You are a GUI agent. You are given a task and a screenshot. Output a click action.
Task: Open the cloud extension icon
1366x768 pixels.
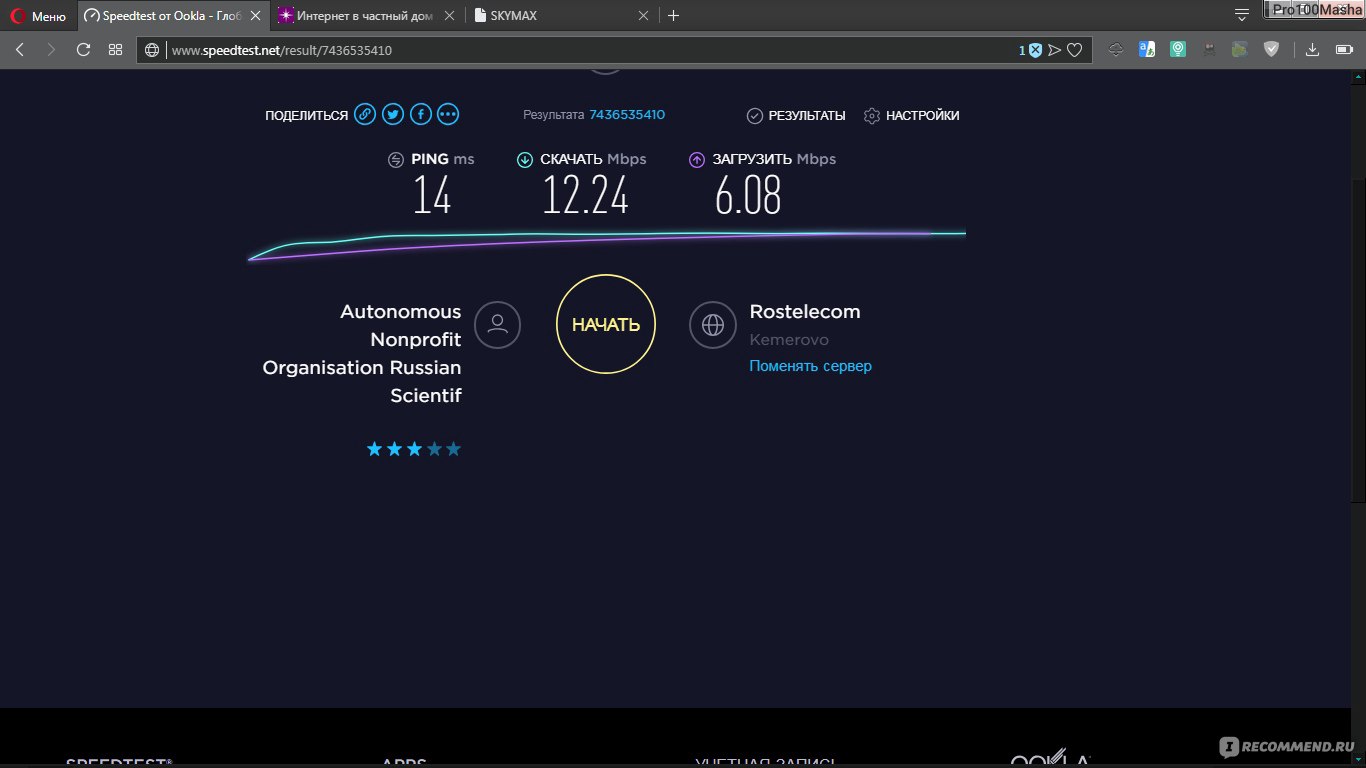point(1116,49)
